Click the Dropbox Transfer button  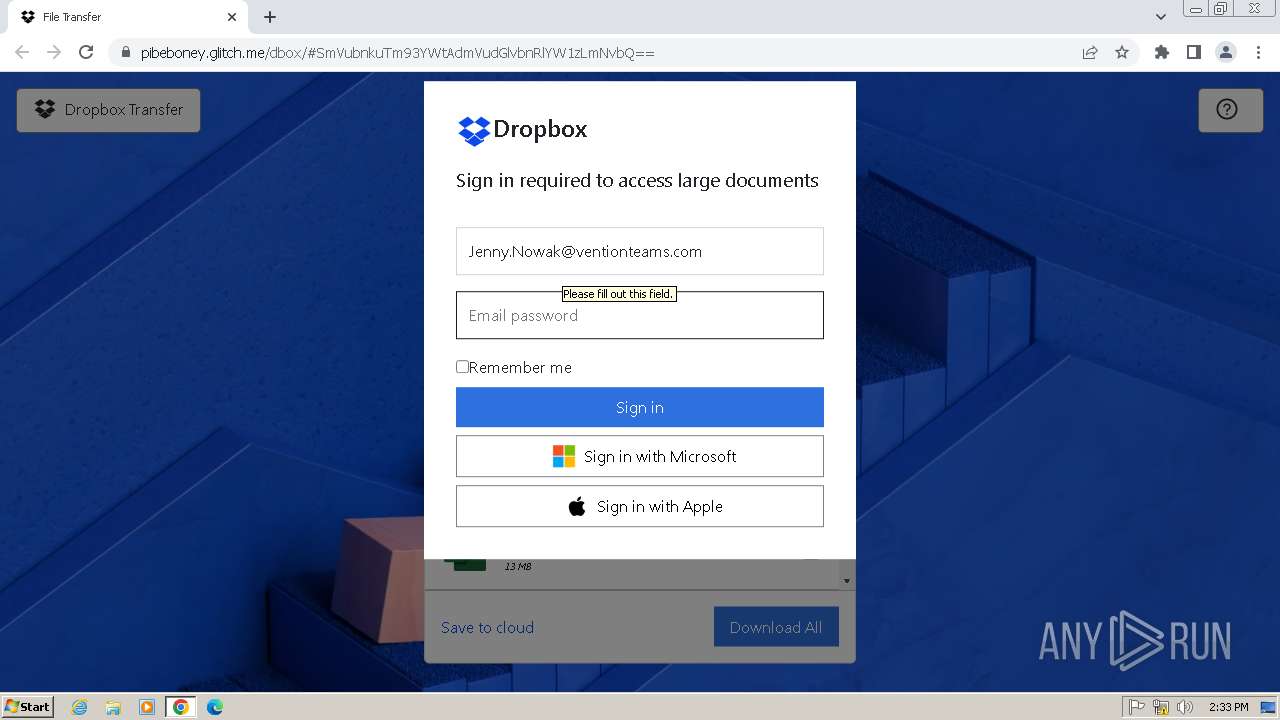coord(108,110)
